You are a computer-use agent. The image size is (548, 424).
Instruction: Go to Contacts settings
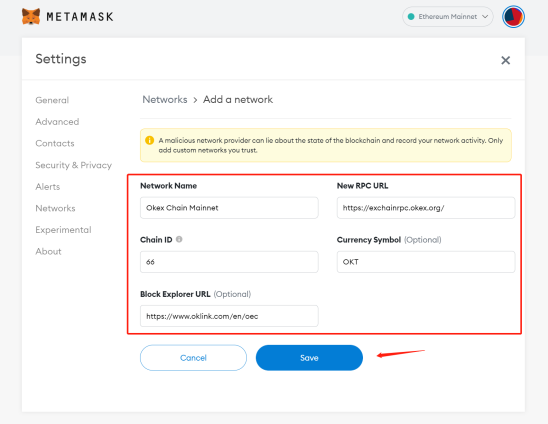[55, 143]
